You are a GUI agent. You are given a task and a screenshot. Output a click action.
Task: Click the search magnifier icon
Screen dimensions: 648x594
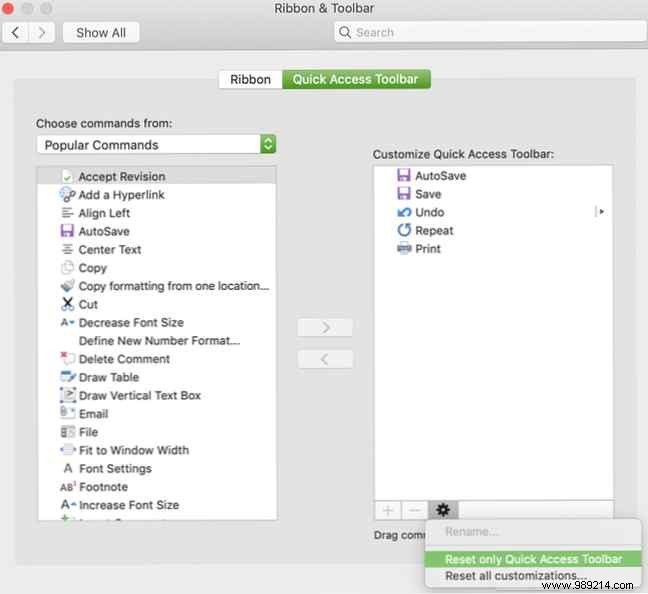click(x=345, y=32)
